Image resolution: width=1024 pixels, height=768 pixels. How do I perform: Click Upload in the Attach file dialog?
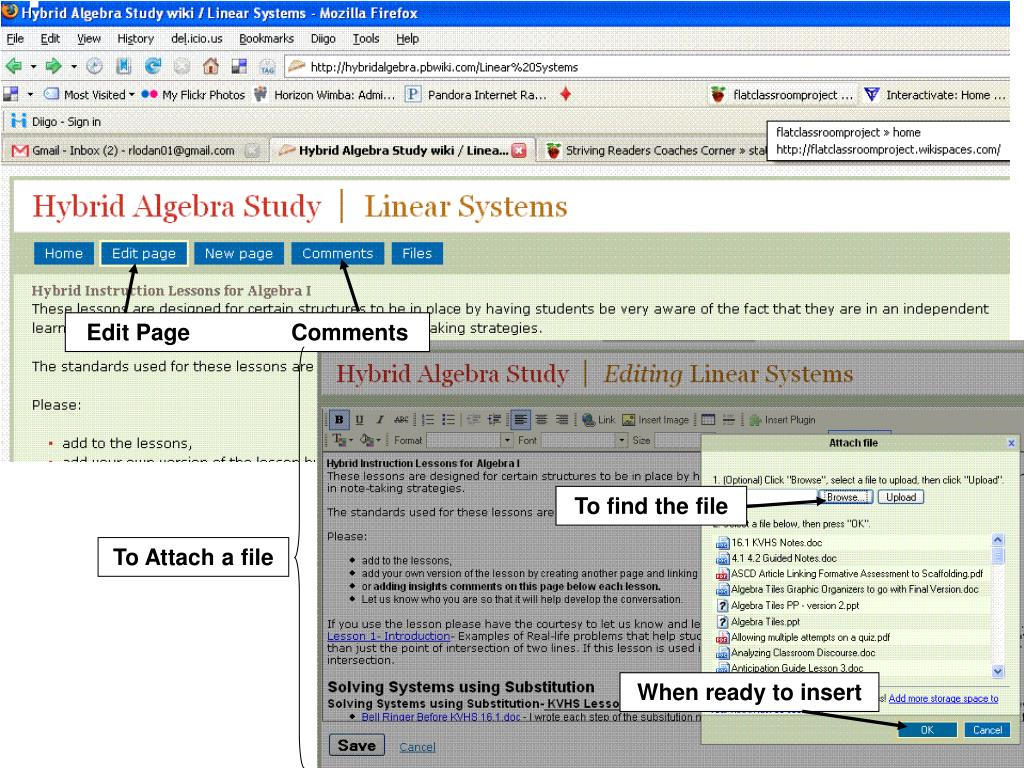pyautogui.click(x=901, y=497)
